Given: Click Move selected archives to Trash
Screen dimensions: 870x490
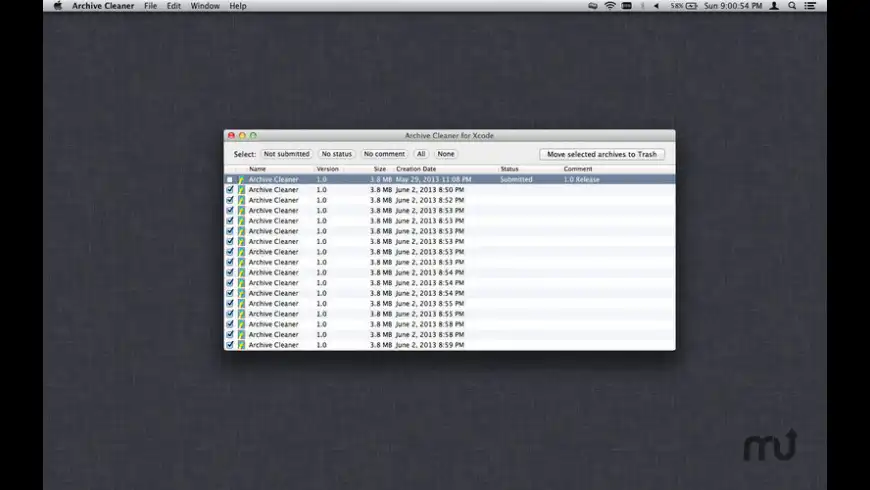Looking at the screenshot, I should 602,154.
